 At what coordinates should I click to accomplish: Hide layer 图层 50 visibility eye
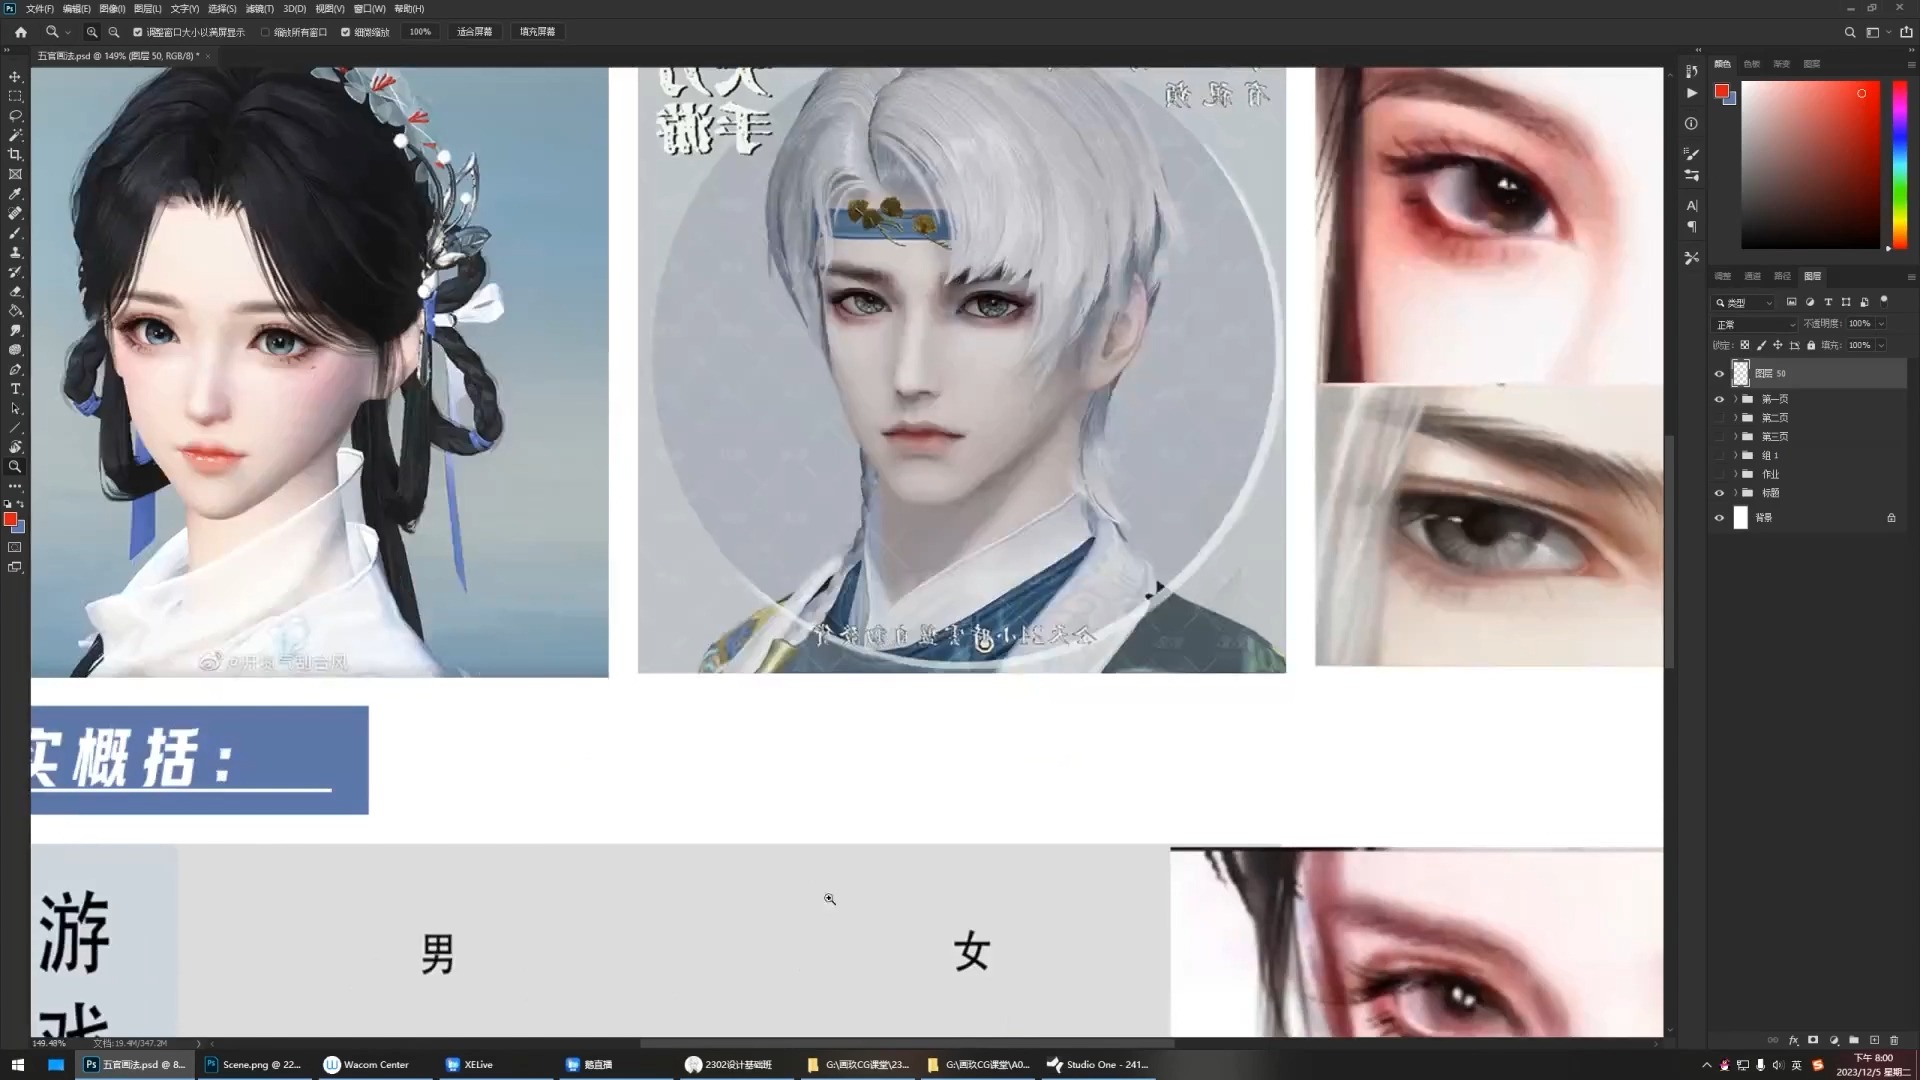(1719, 374)
